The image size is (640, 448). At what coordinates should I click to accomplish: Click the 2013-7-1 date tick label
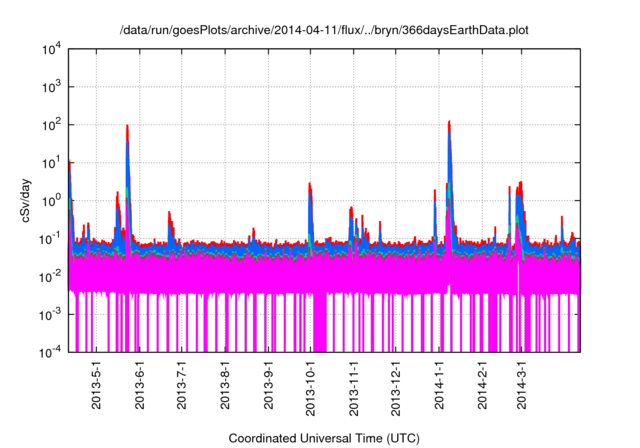point(182,385)
